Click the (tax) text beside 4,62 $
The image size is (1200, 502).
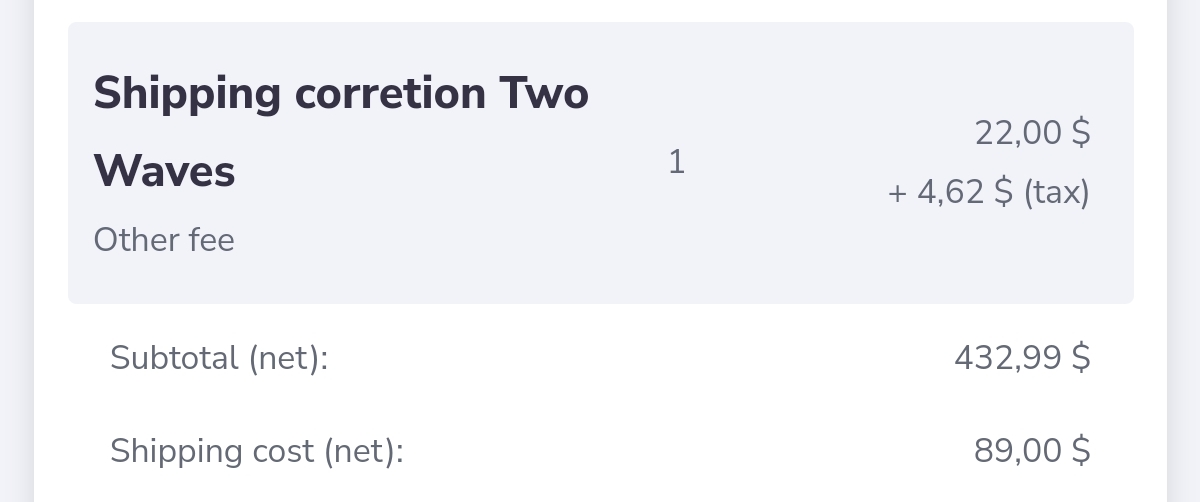pos(1056,192)
